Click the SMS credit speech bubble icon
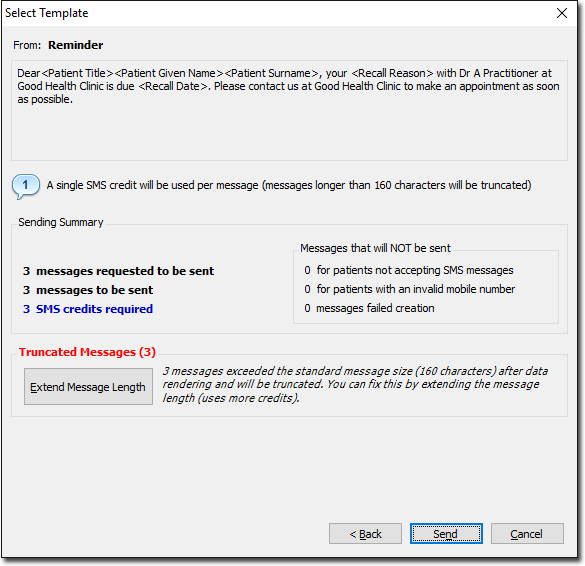The width and height of the screenshot is (585, 566). pyautogui.click(x=25, y=186)
